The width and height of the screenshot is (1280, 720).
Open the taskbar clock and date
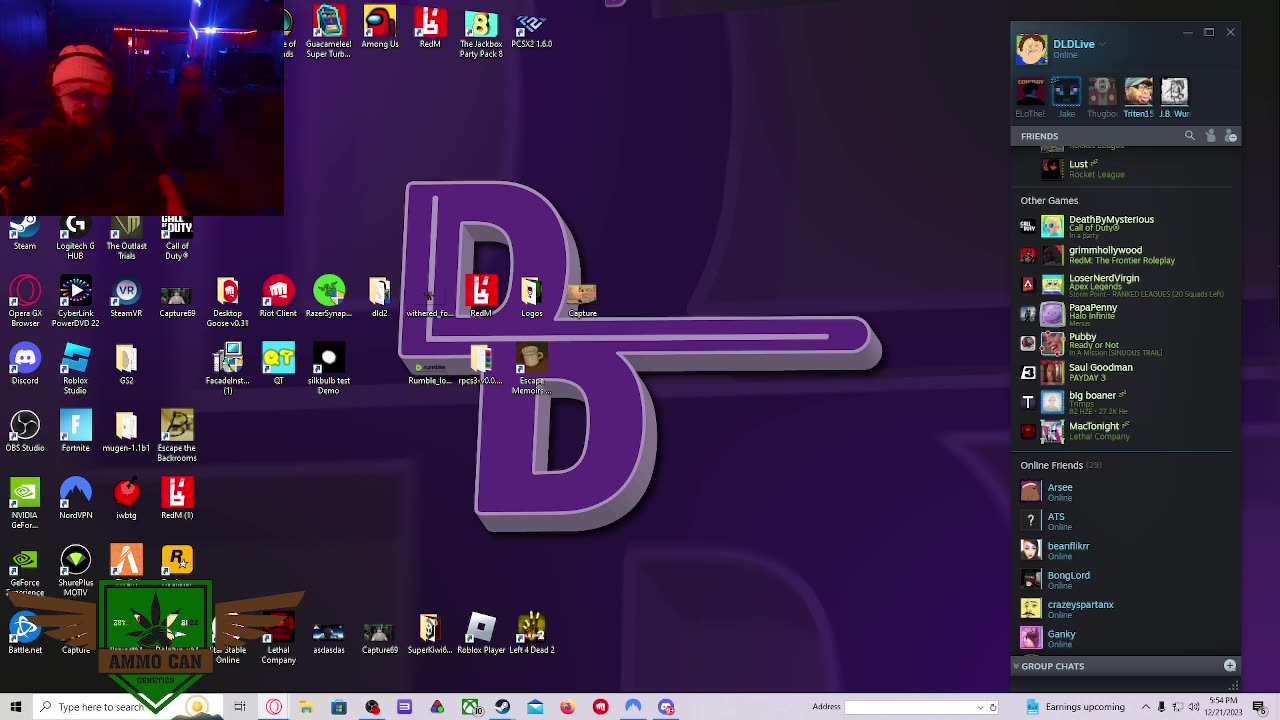[1223, 707]
